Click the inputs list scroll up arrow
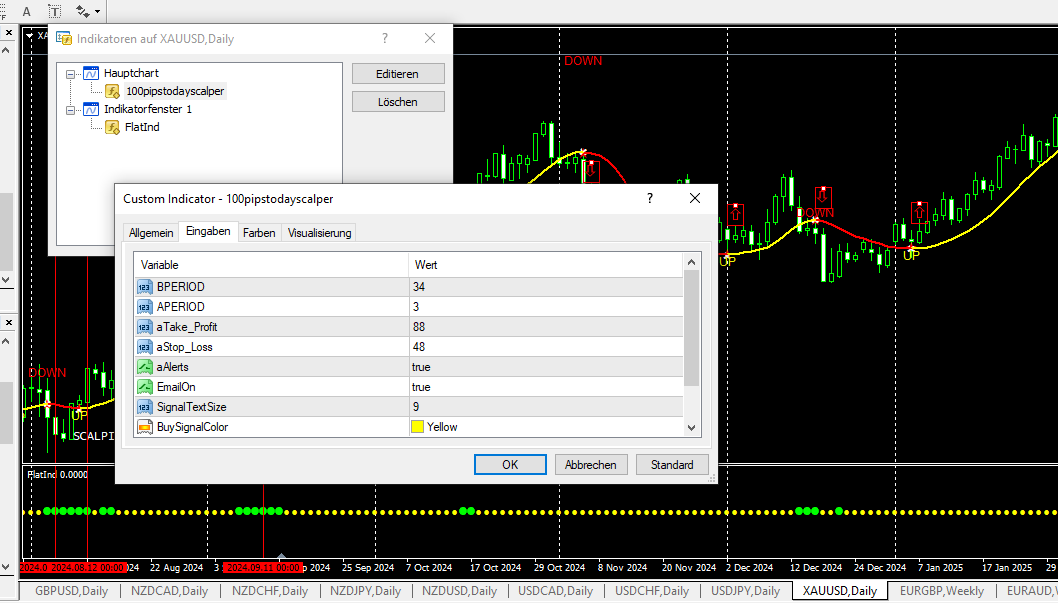Image resolution: width=1058 pixels, height=603 pixels. click(692, 262)
